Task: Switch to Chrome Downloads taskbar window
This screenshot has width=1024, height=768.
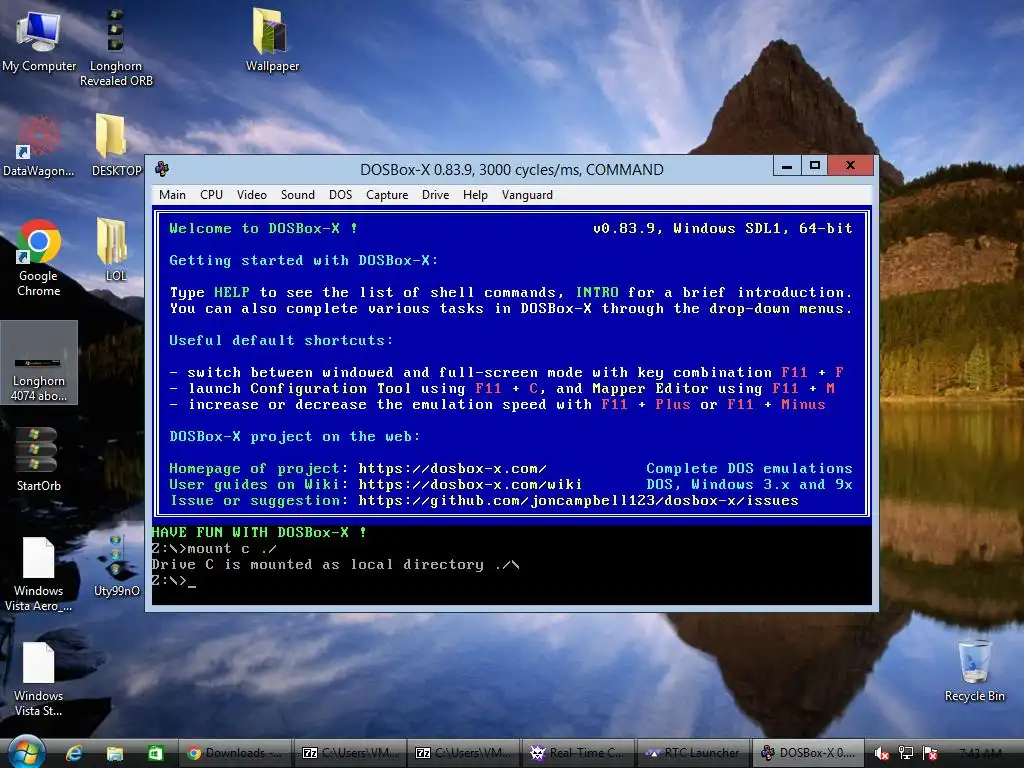Action: (235, 753)
